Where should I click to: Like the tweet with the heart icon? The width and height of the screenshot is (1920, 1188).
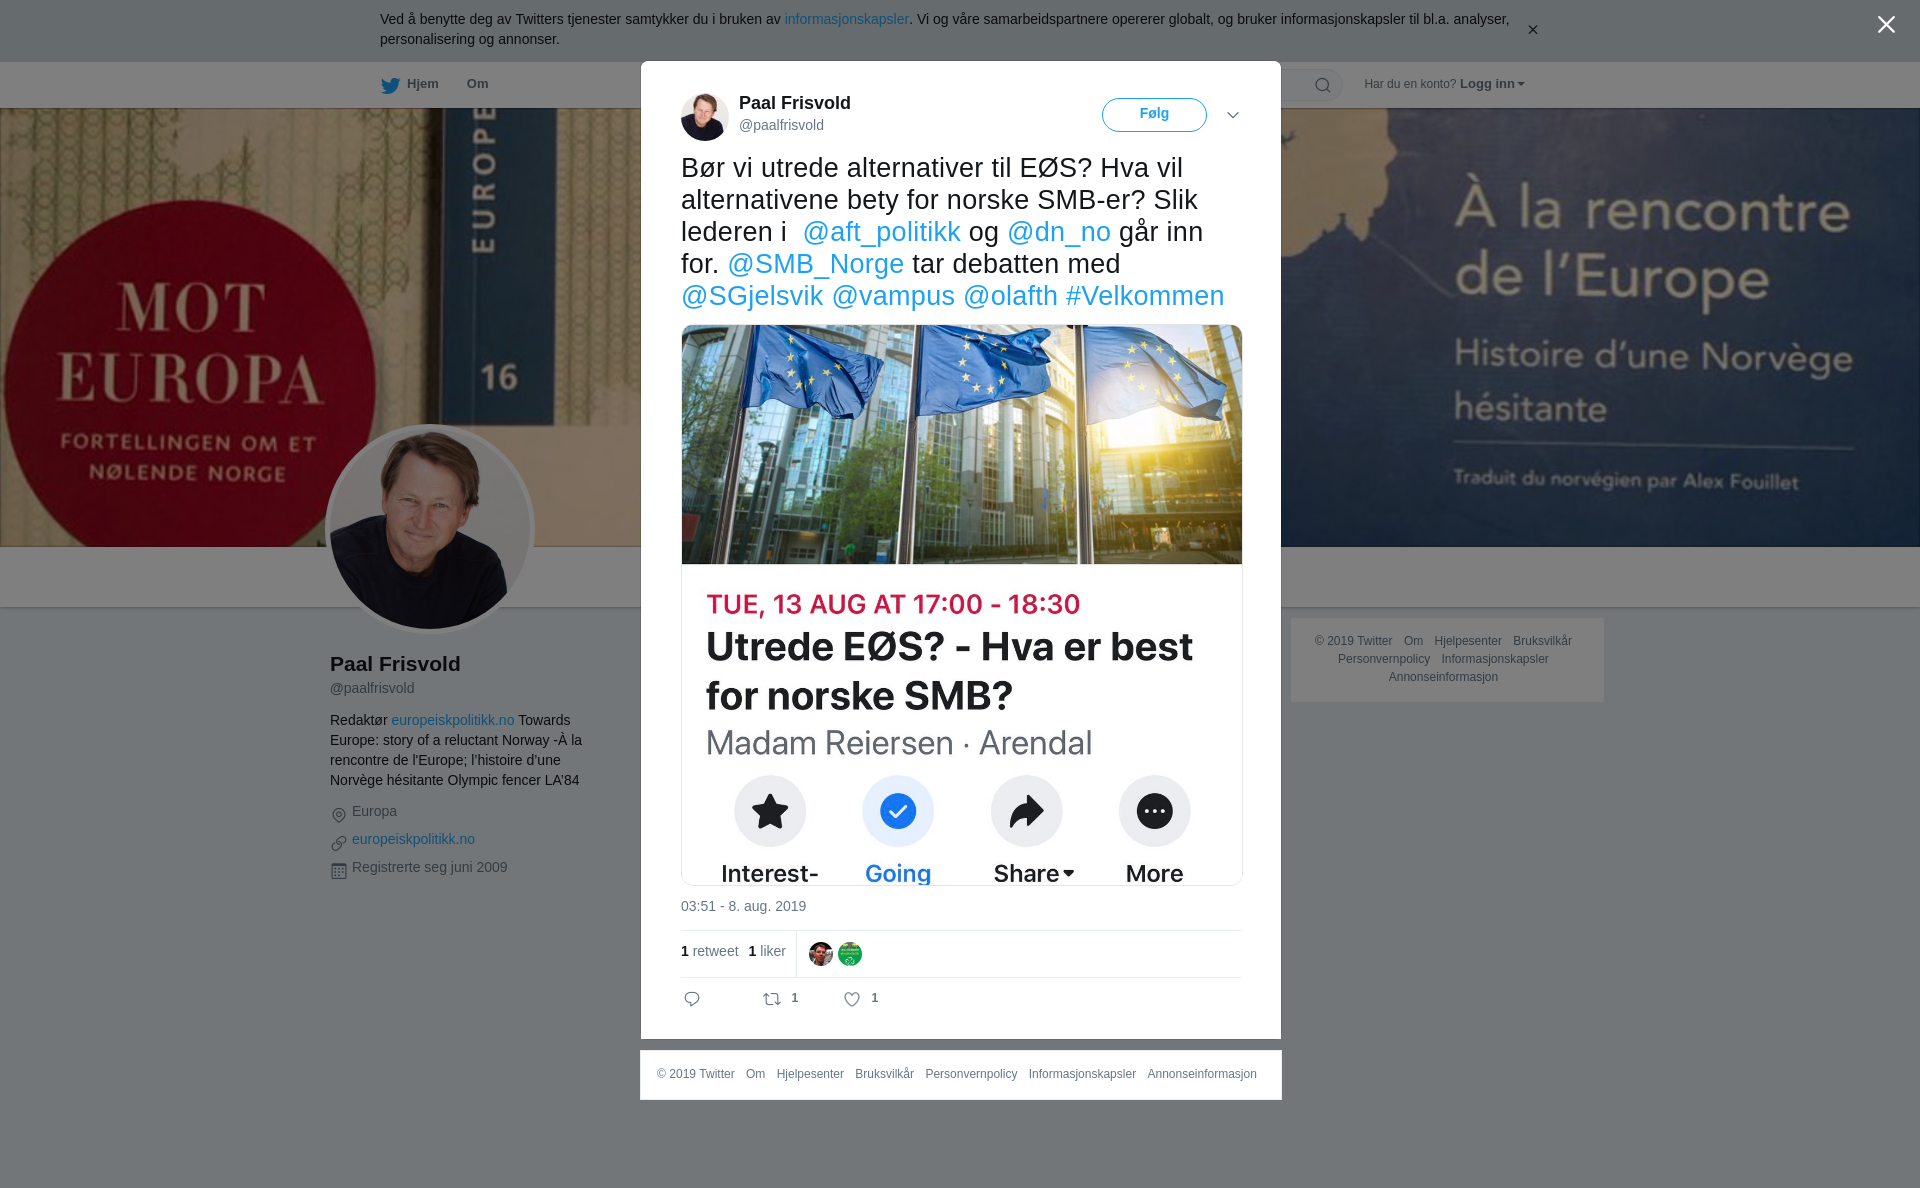tap(852, 999)
